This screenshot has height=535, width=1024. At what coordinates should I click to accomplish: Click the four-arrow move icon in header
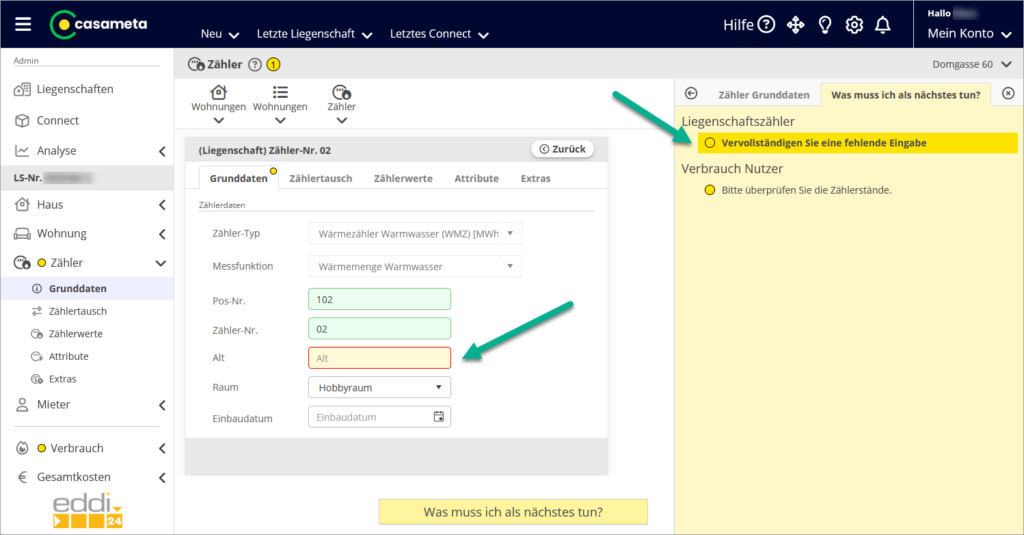(796, 25)
